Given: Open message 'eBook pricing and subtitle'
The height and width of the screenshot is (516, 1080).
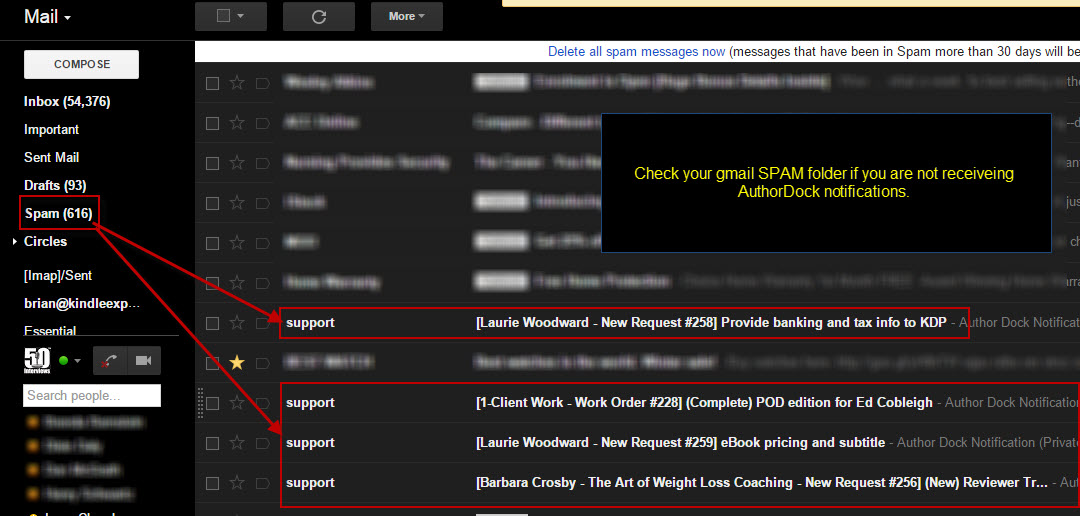Looking at the screenshot, I should (802, 442).
